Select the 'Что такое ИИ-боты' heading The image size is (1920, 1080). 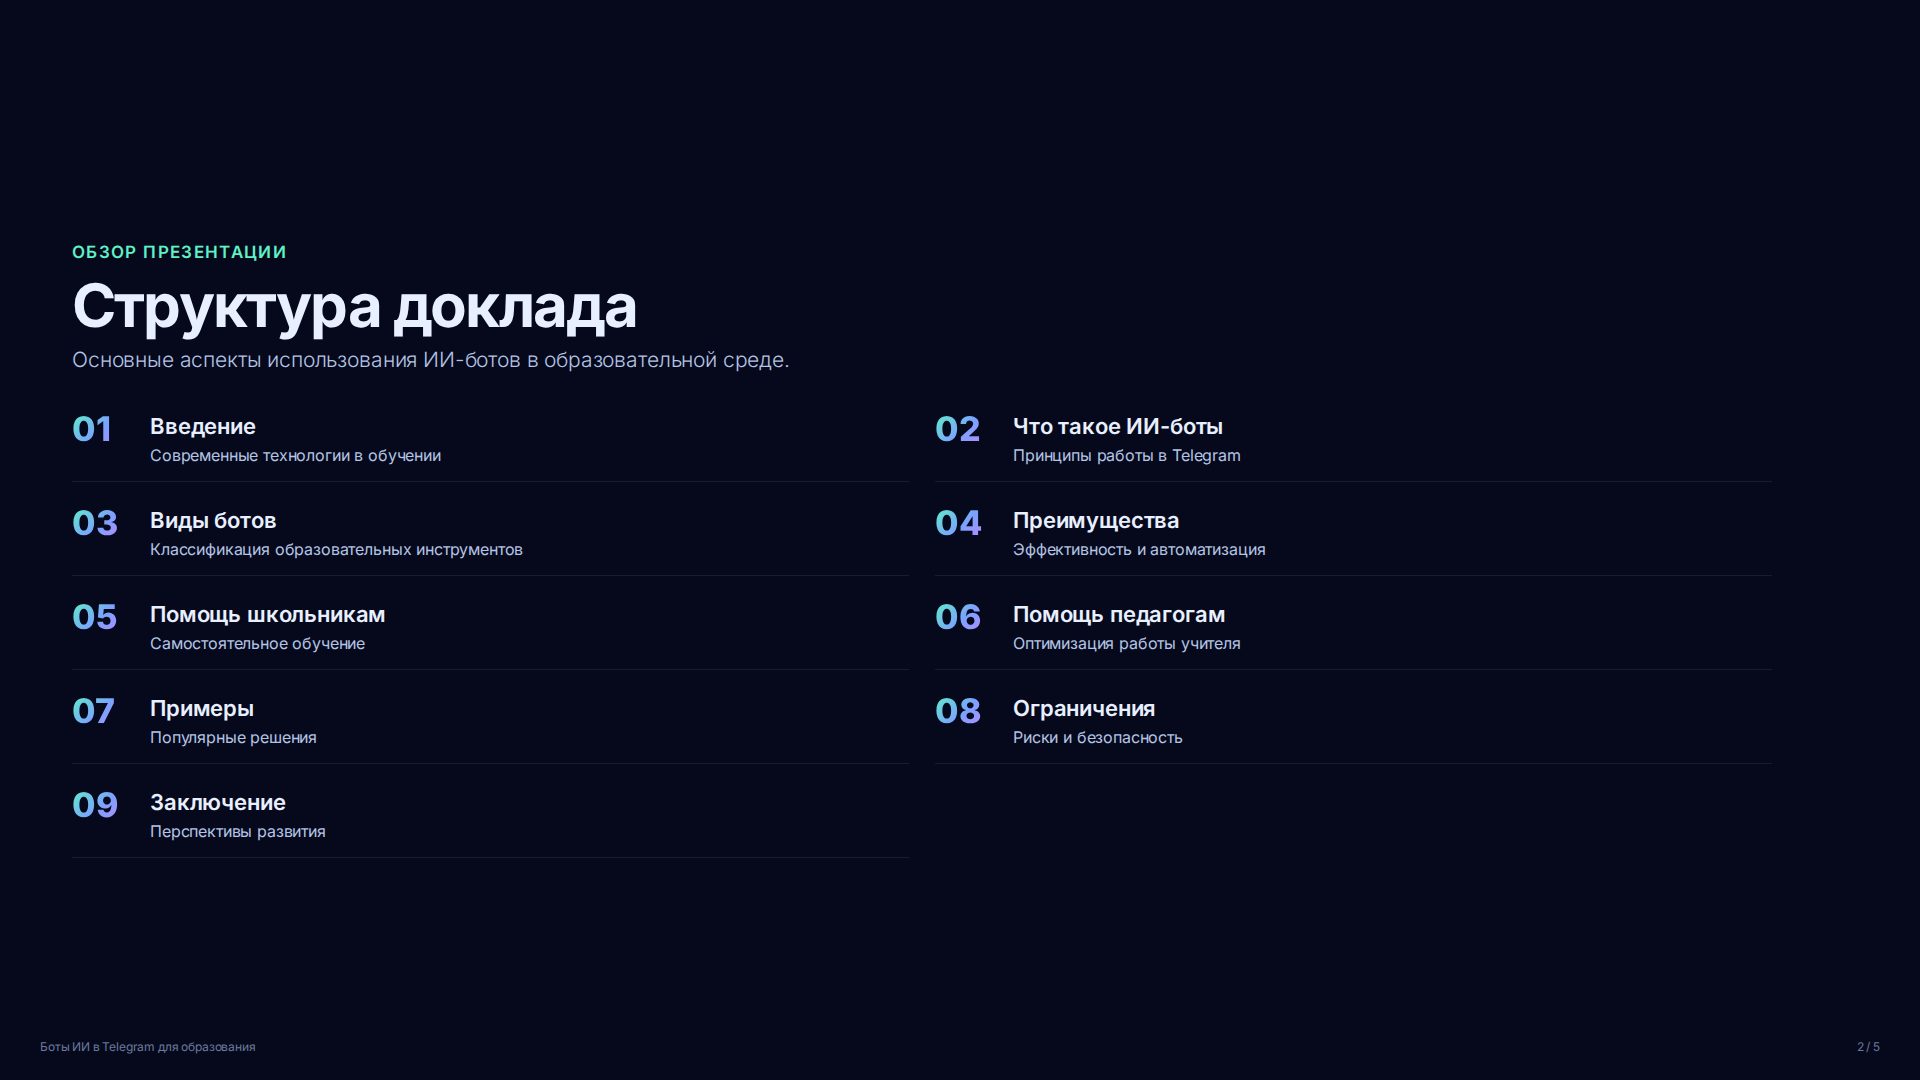pos(1118,427)
